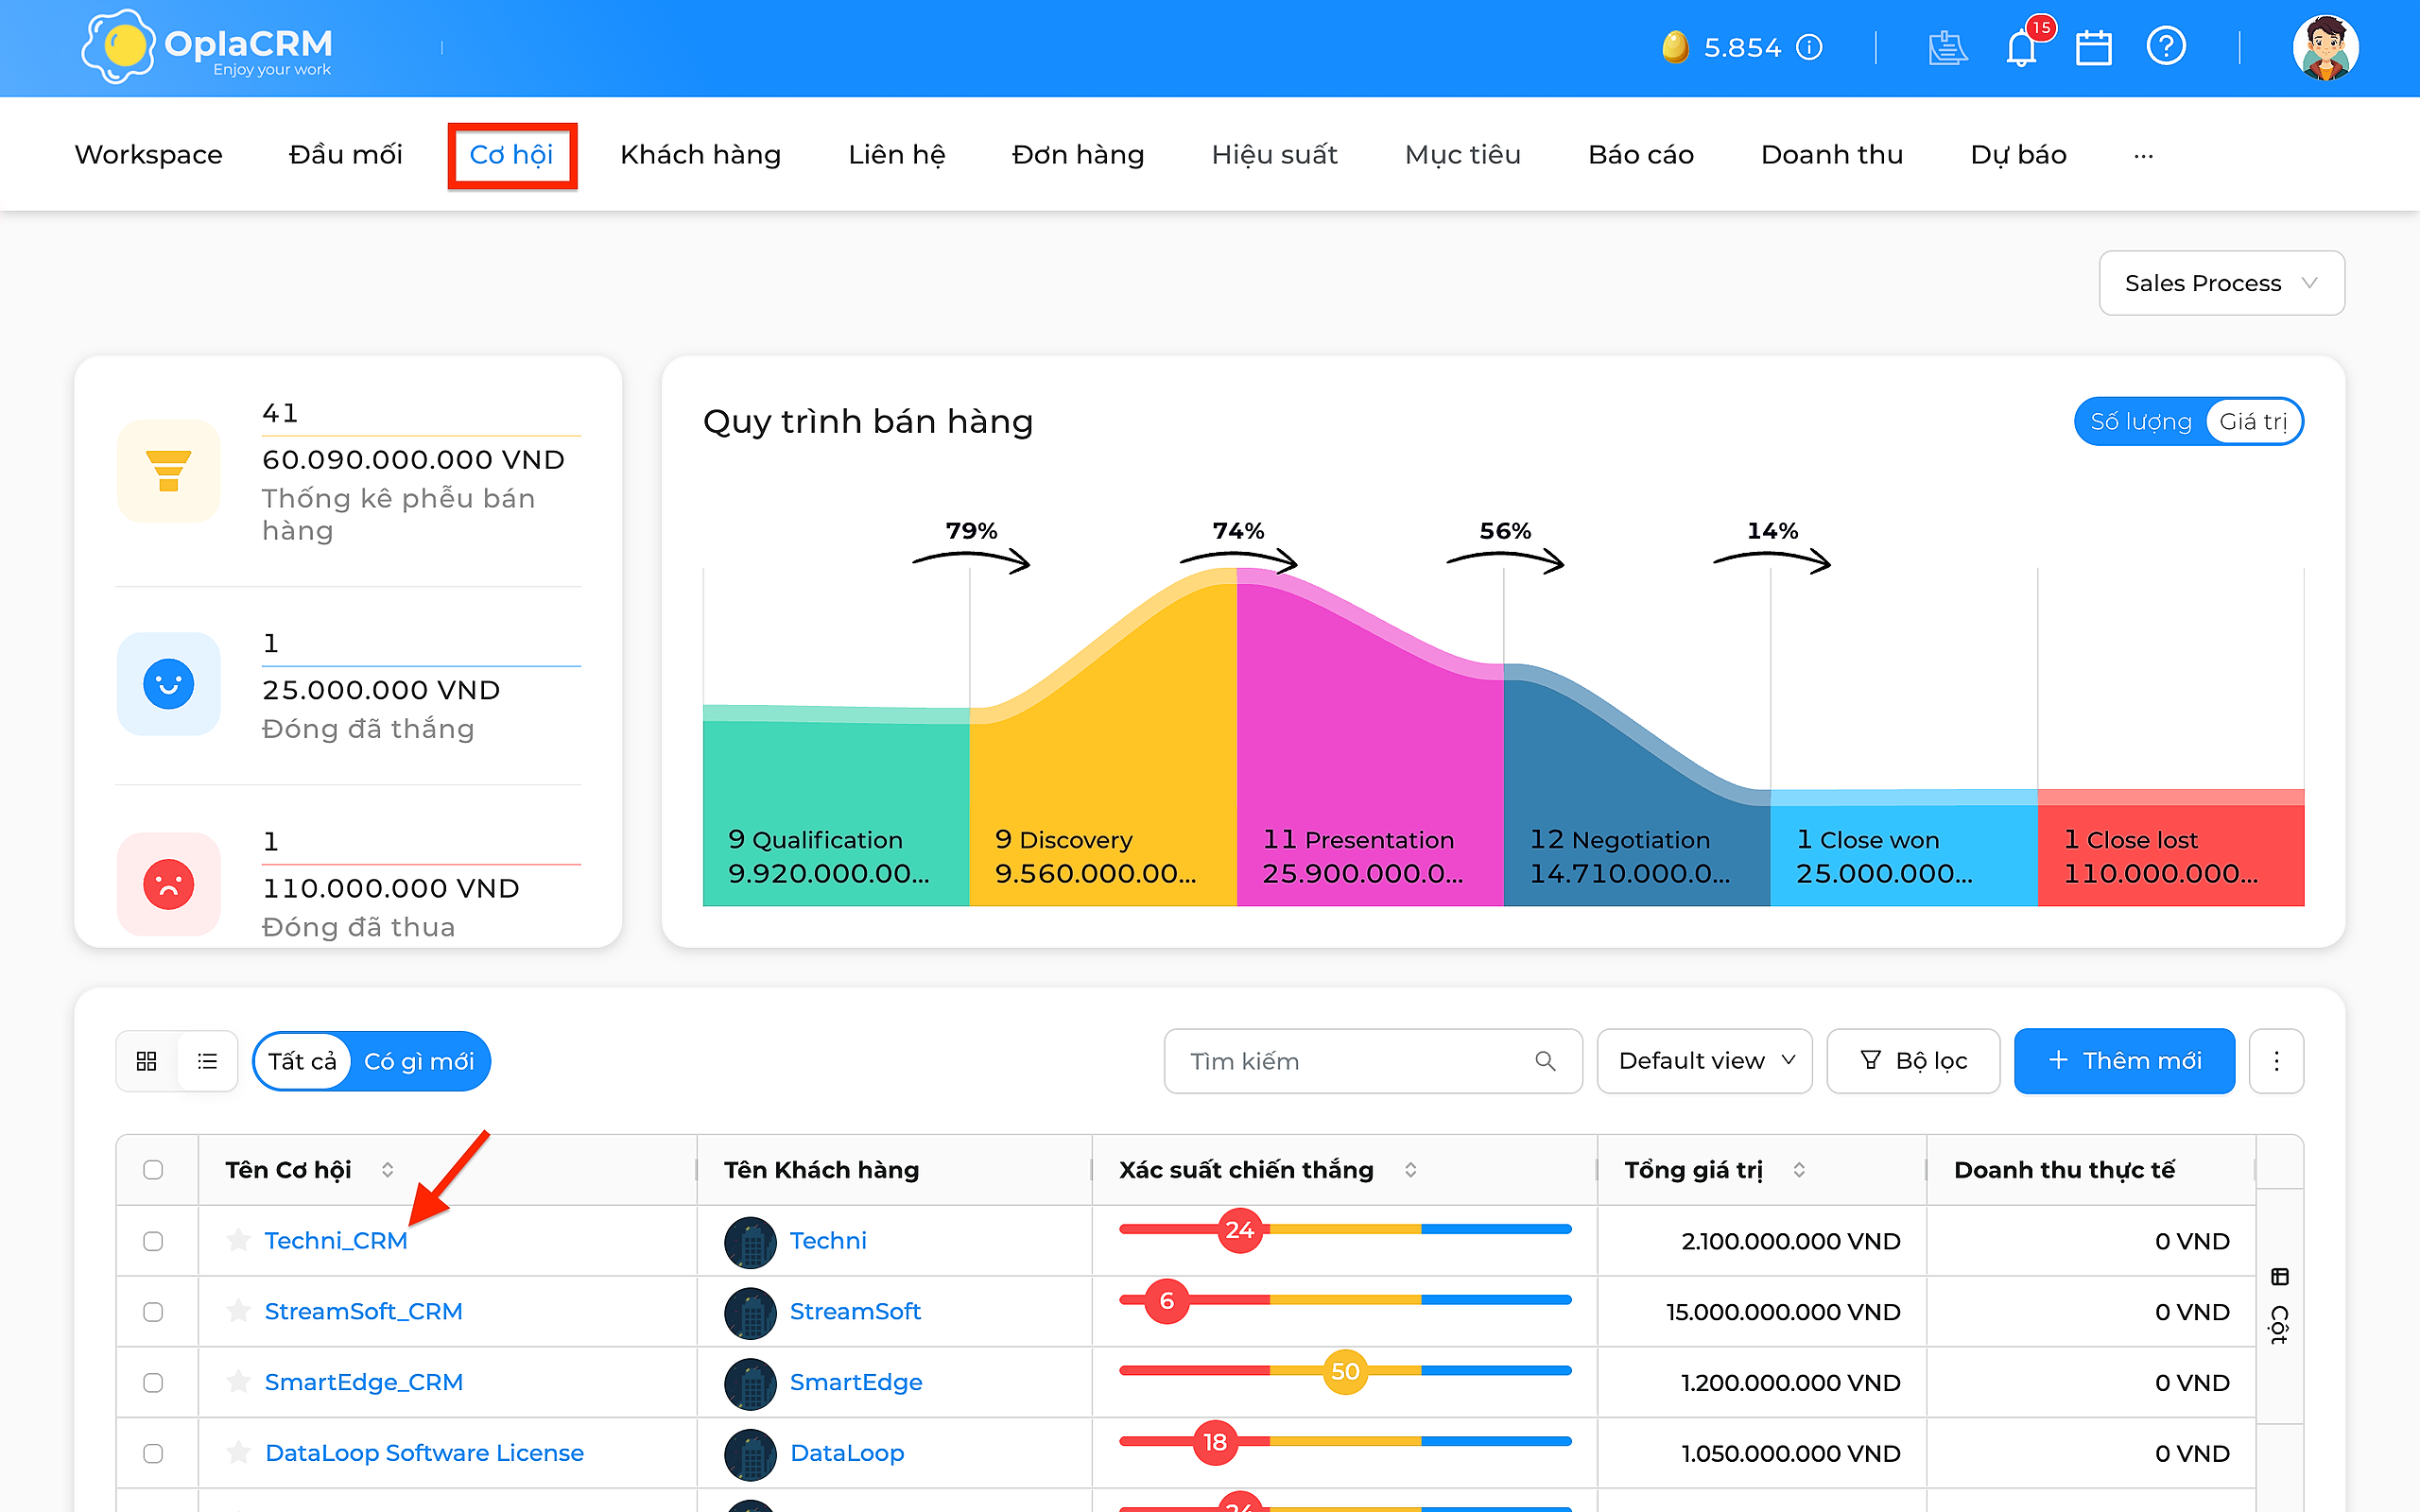Click the Techni company avatar icon
The width and height of the screenshot is (2420, 1512).
tap(750, 1242)
